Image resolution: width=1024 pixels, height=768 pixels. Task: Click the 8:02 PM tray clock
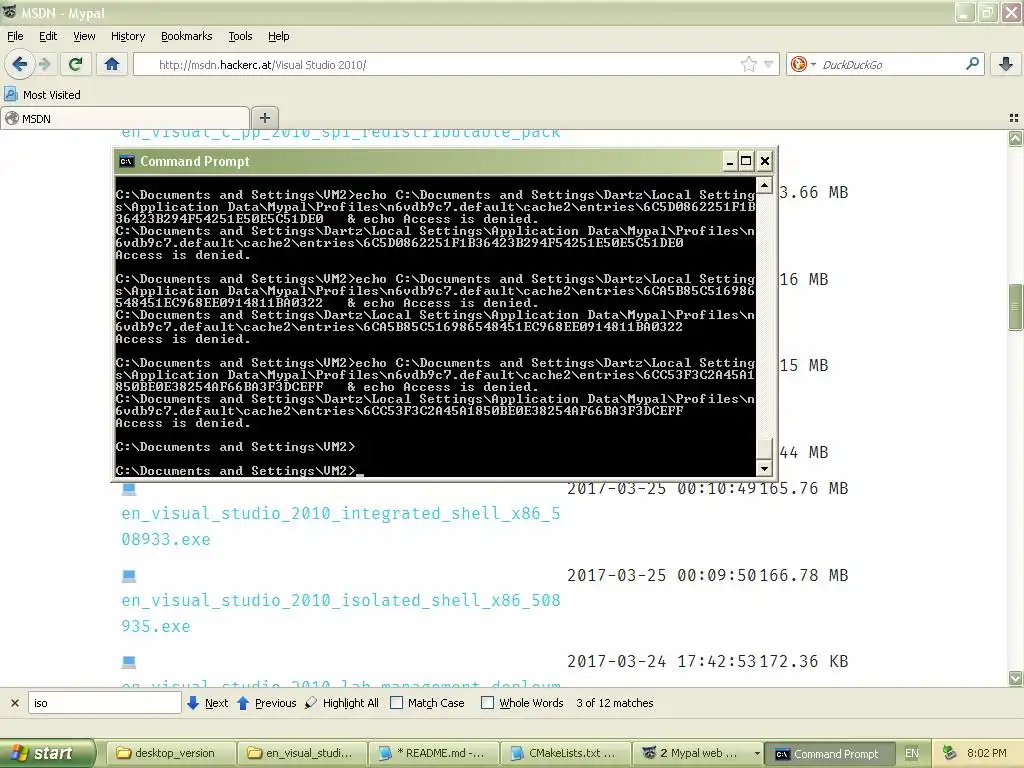coord(987,753)
